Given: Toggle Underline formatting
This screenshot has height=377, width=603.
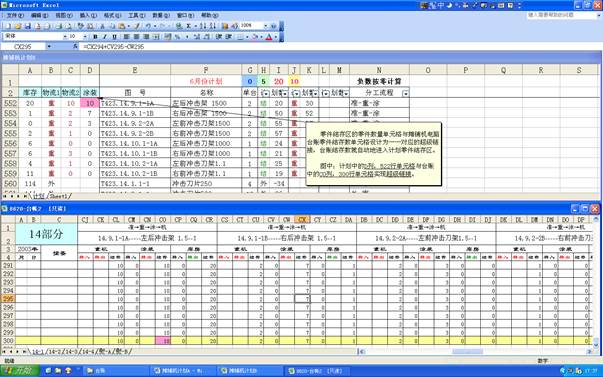Looking at the screenshot, I should [x=114, y=37].
